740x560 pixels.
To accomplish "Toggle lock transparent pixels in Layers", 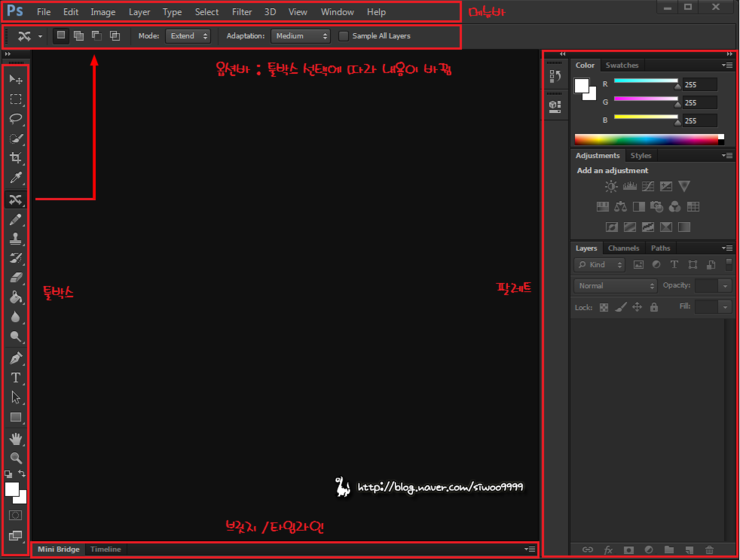I will click(604, 307).
